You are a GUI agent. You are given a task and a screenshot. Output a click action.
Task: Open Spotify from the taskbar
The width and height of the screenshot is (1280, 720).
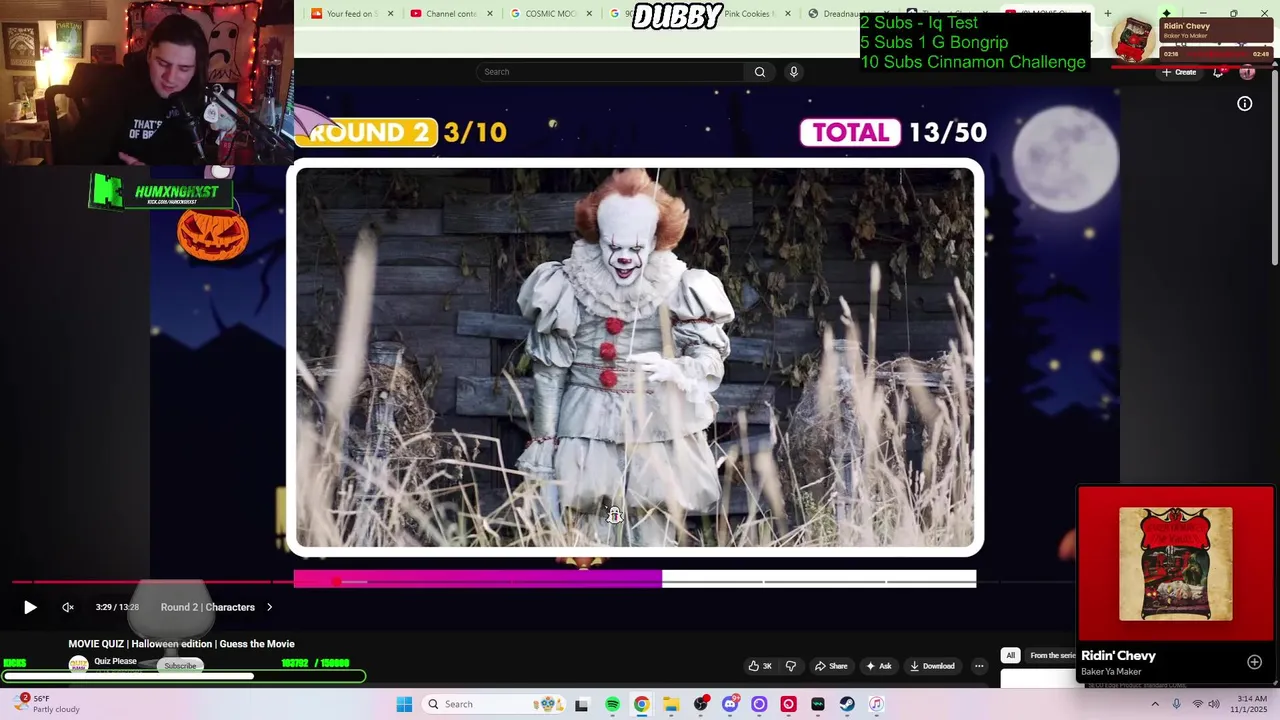tap(612, 704)
